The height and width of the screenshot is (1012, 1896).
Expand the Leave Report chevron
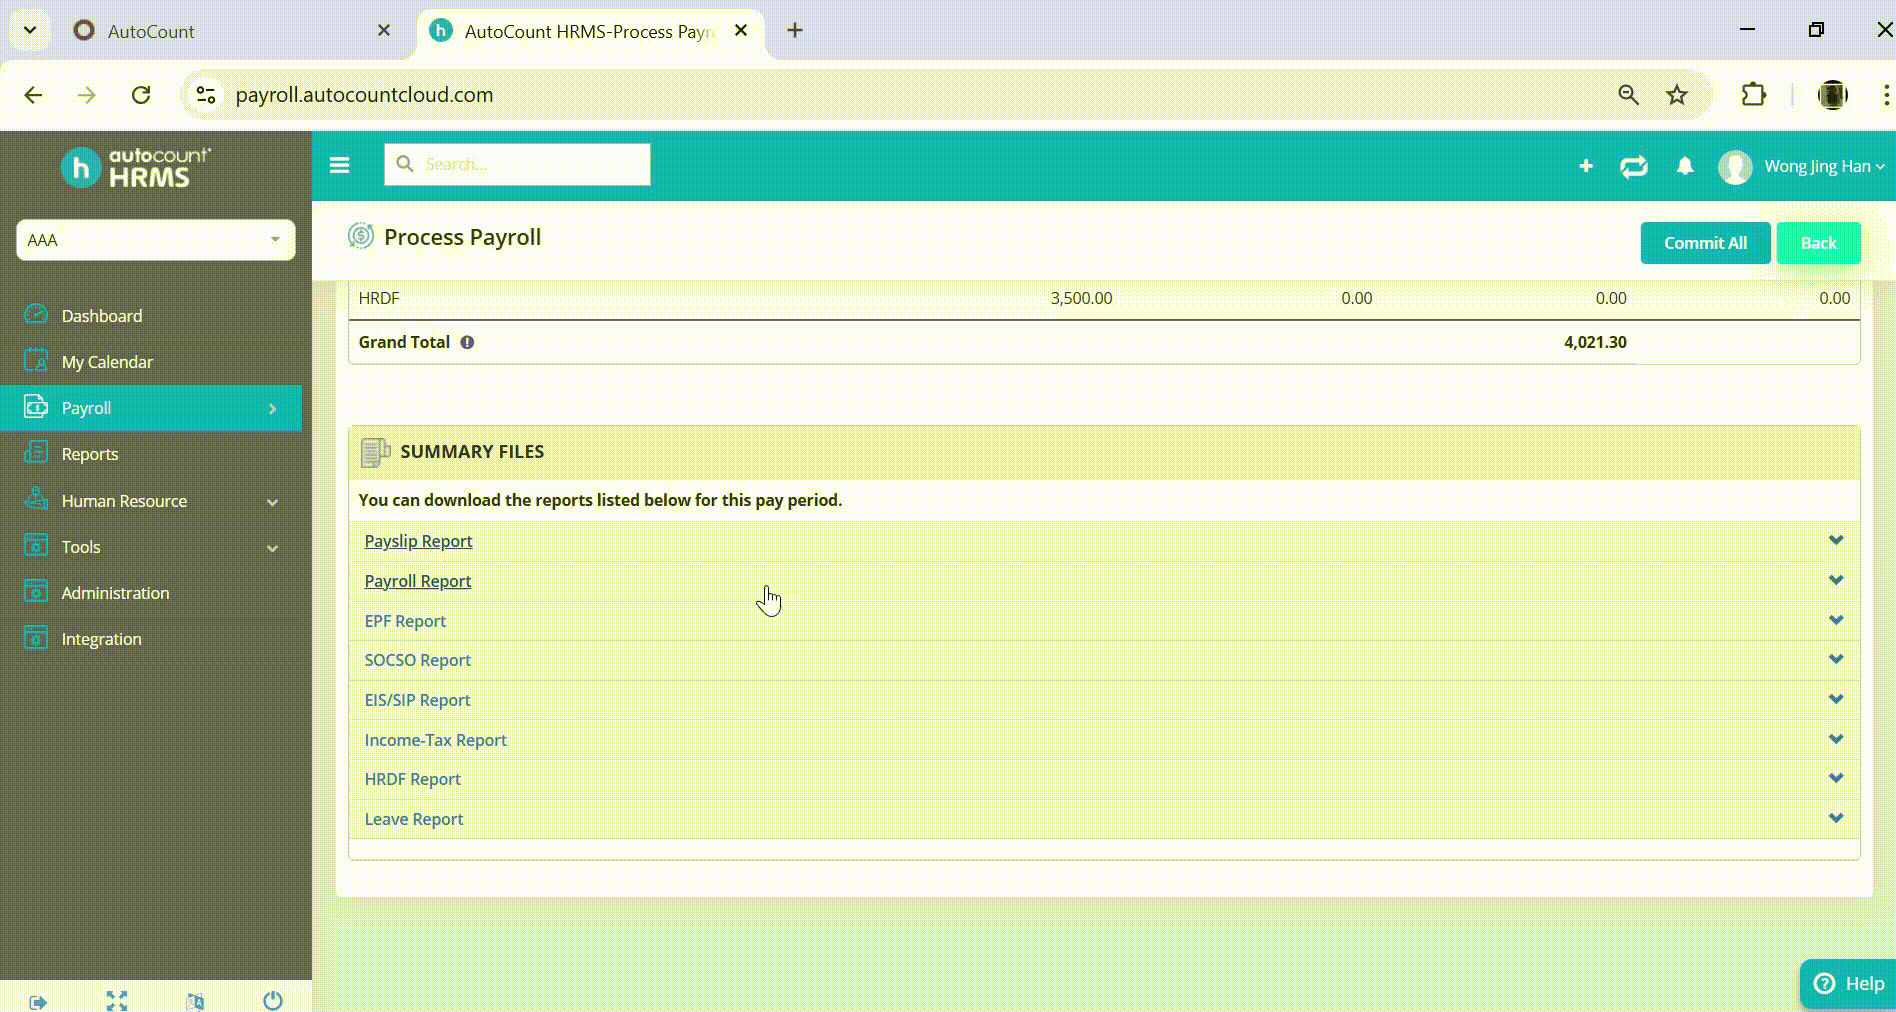[x=1836, y=818]
